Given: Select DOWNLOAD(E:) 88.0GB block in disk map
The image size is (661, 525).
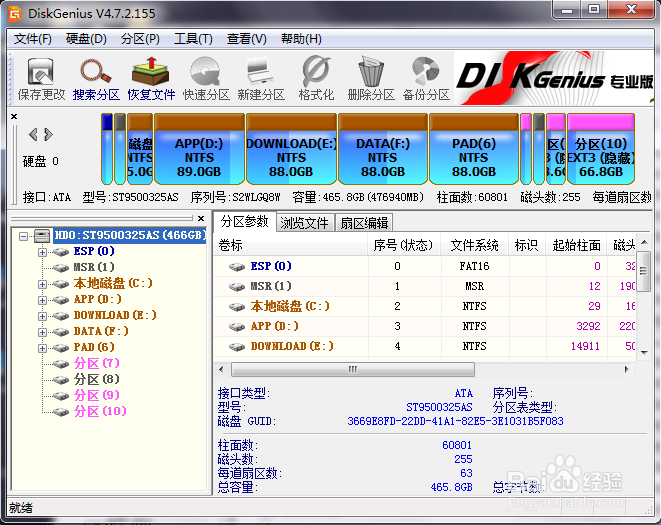Looking at the screenshot, I should click(291, 149).
